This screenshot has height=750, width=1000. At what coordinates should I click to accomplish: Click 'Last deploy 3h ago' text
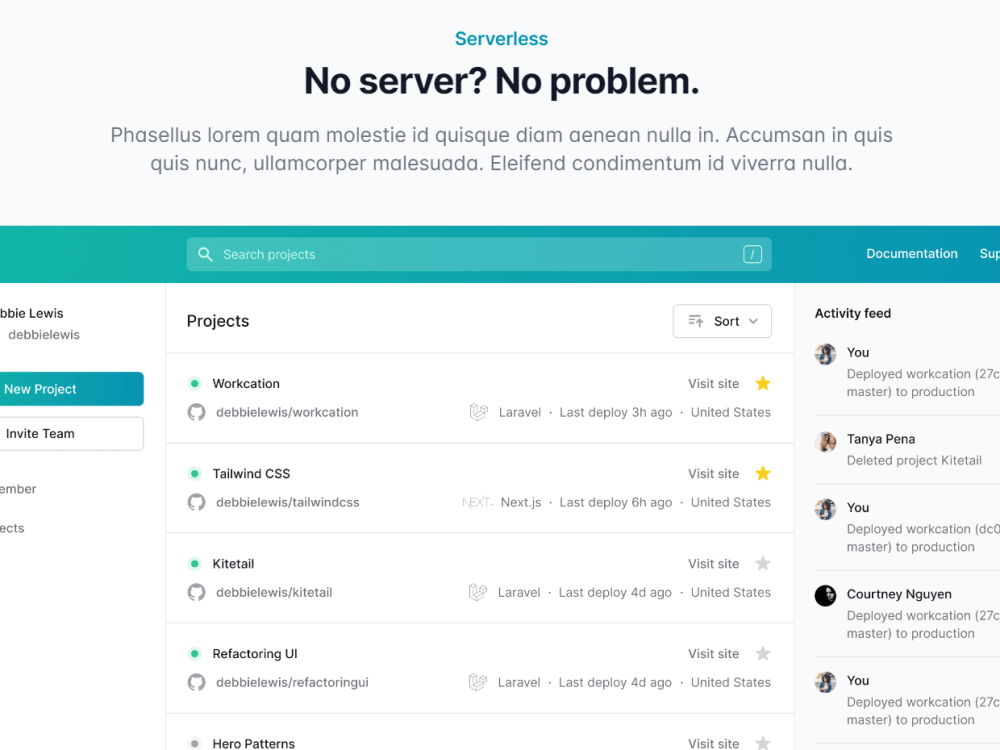click(615, 412)
